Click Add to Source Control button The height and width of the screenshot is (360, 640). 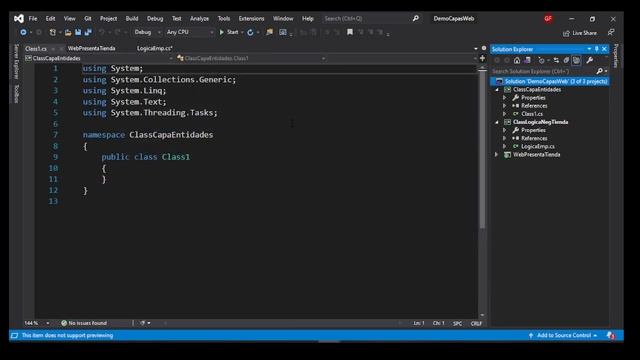pyautogui.click(x=563, y=336)
